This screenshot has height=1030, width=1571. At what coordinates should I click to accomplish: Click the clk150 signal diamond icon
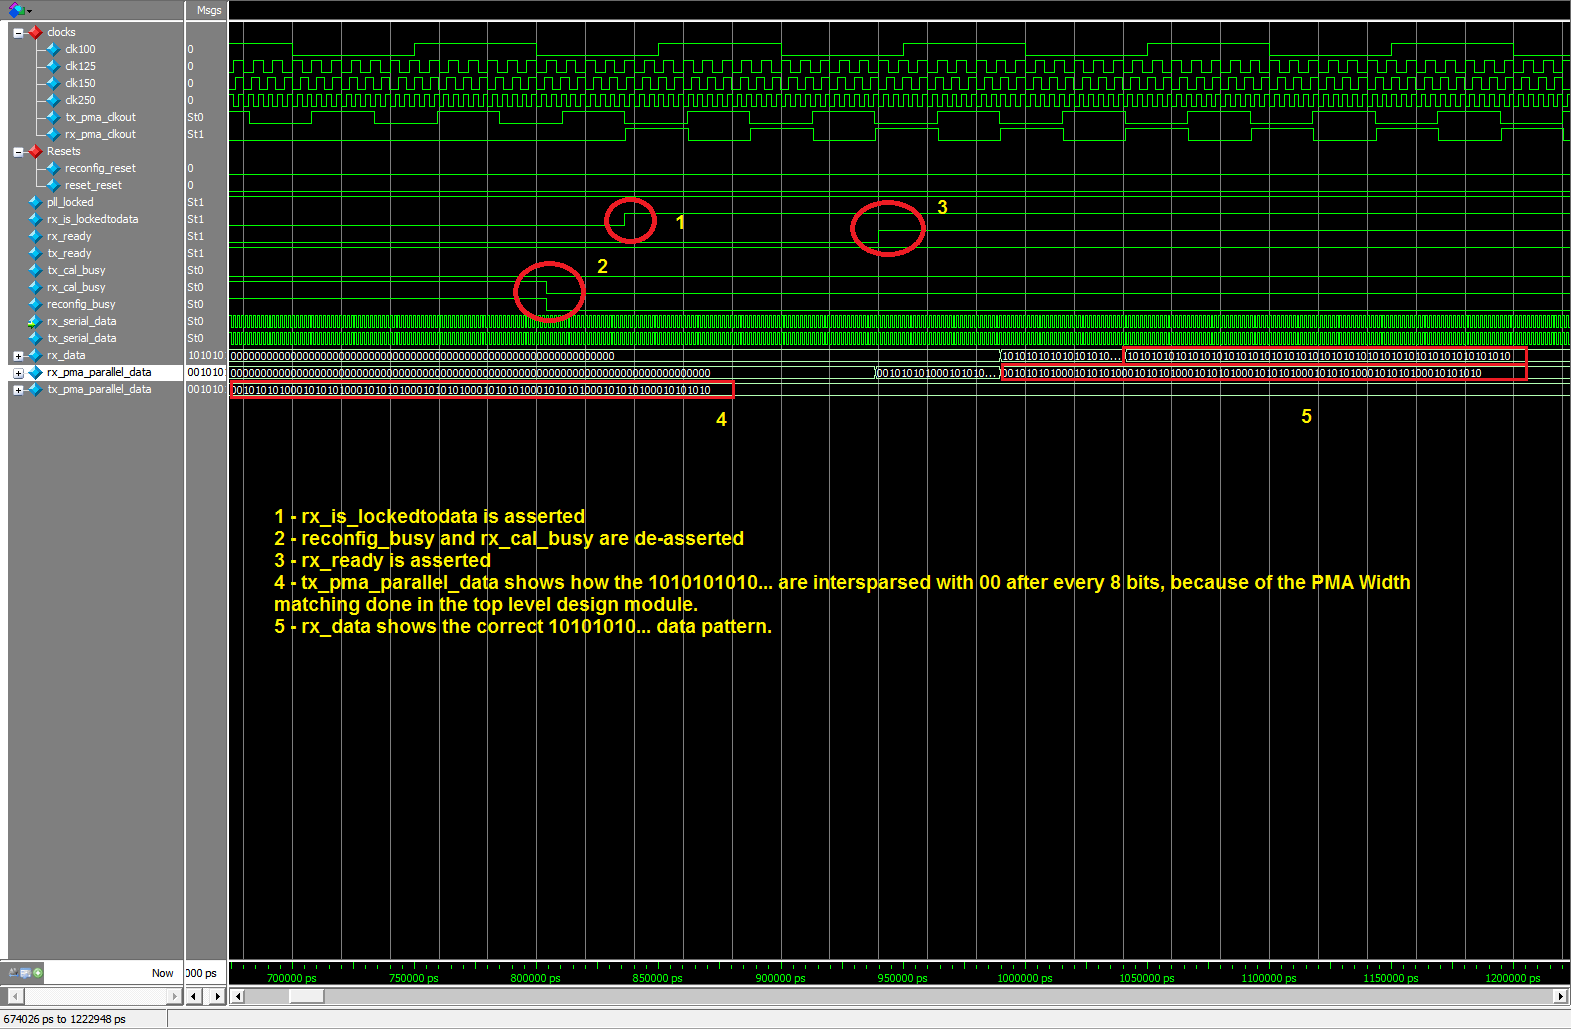point(54,83)
